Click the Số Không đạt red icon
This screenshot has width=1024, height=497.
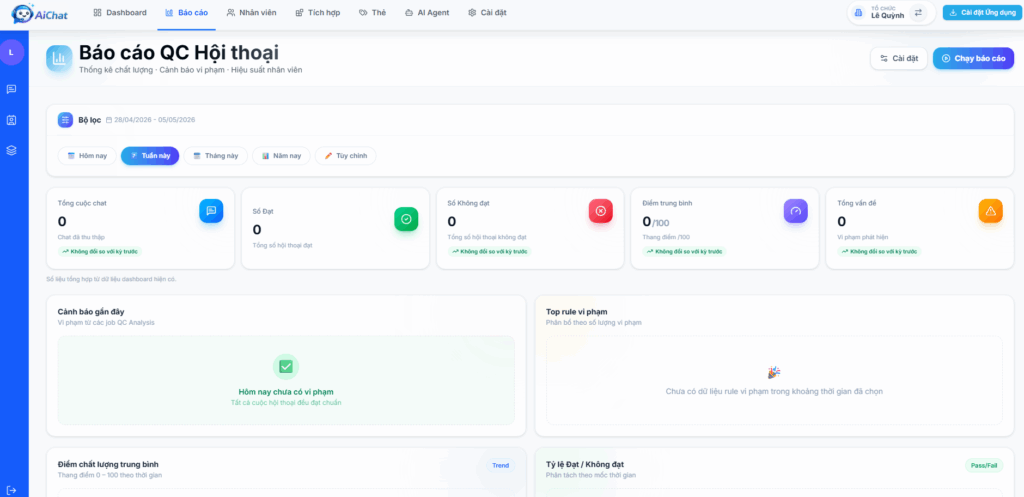(601, 211)
